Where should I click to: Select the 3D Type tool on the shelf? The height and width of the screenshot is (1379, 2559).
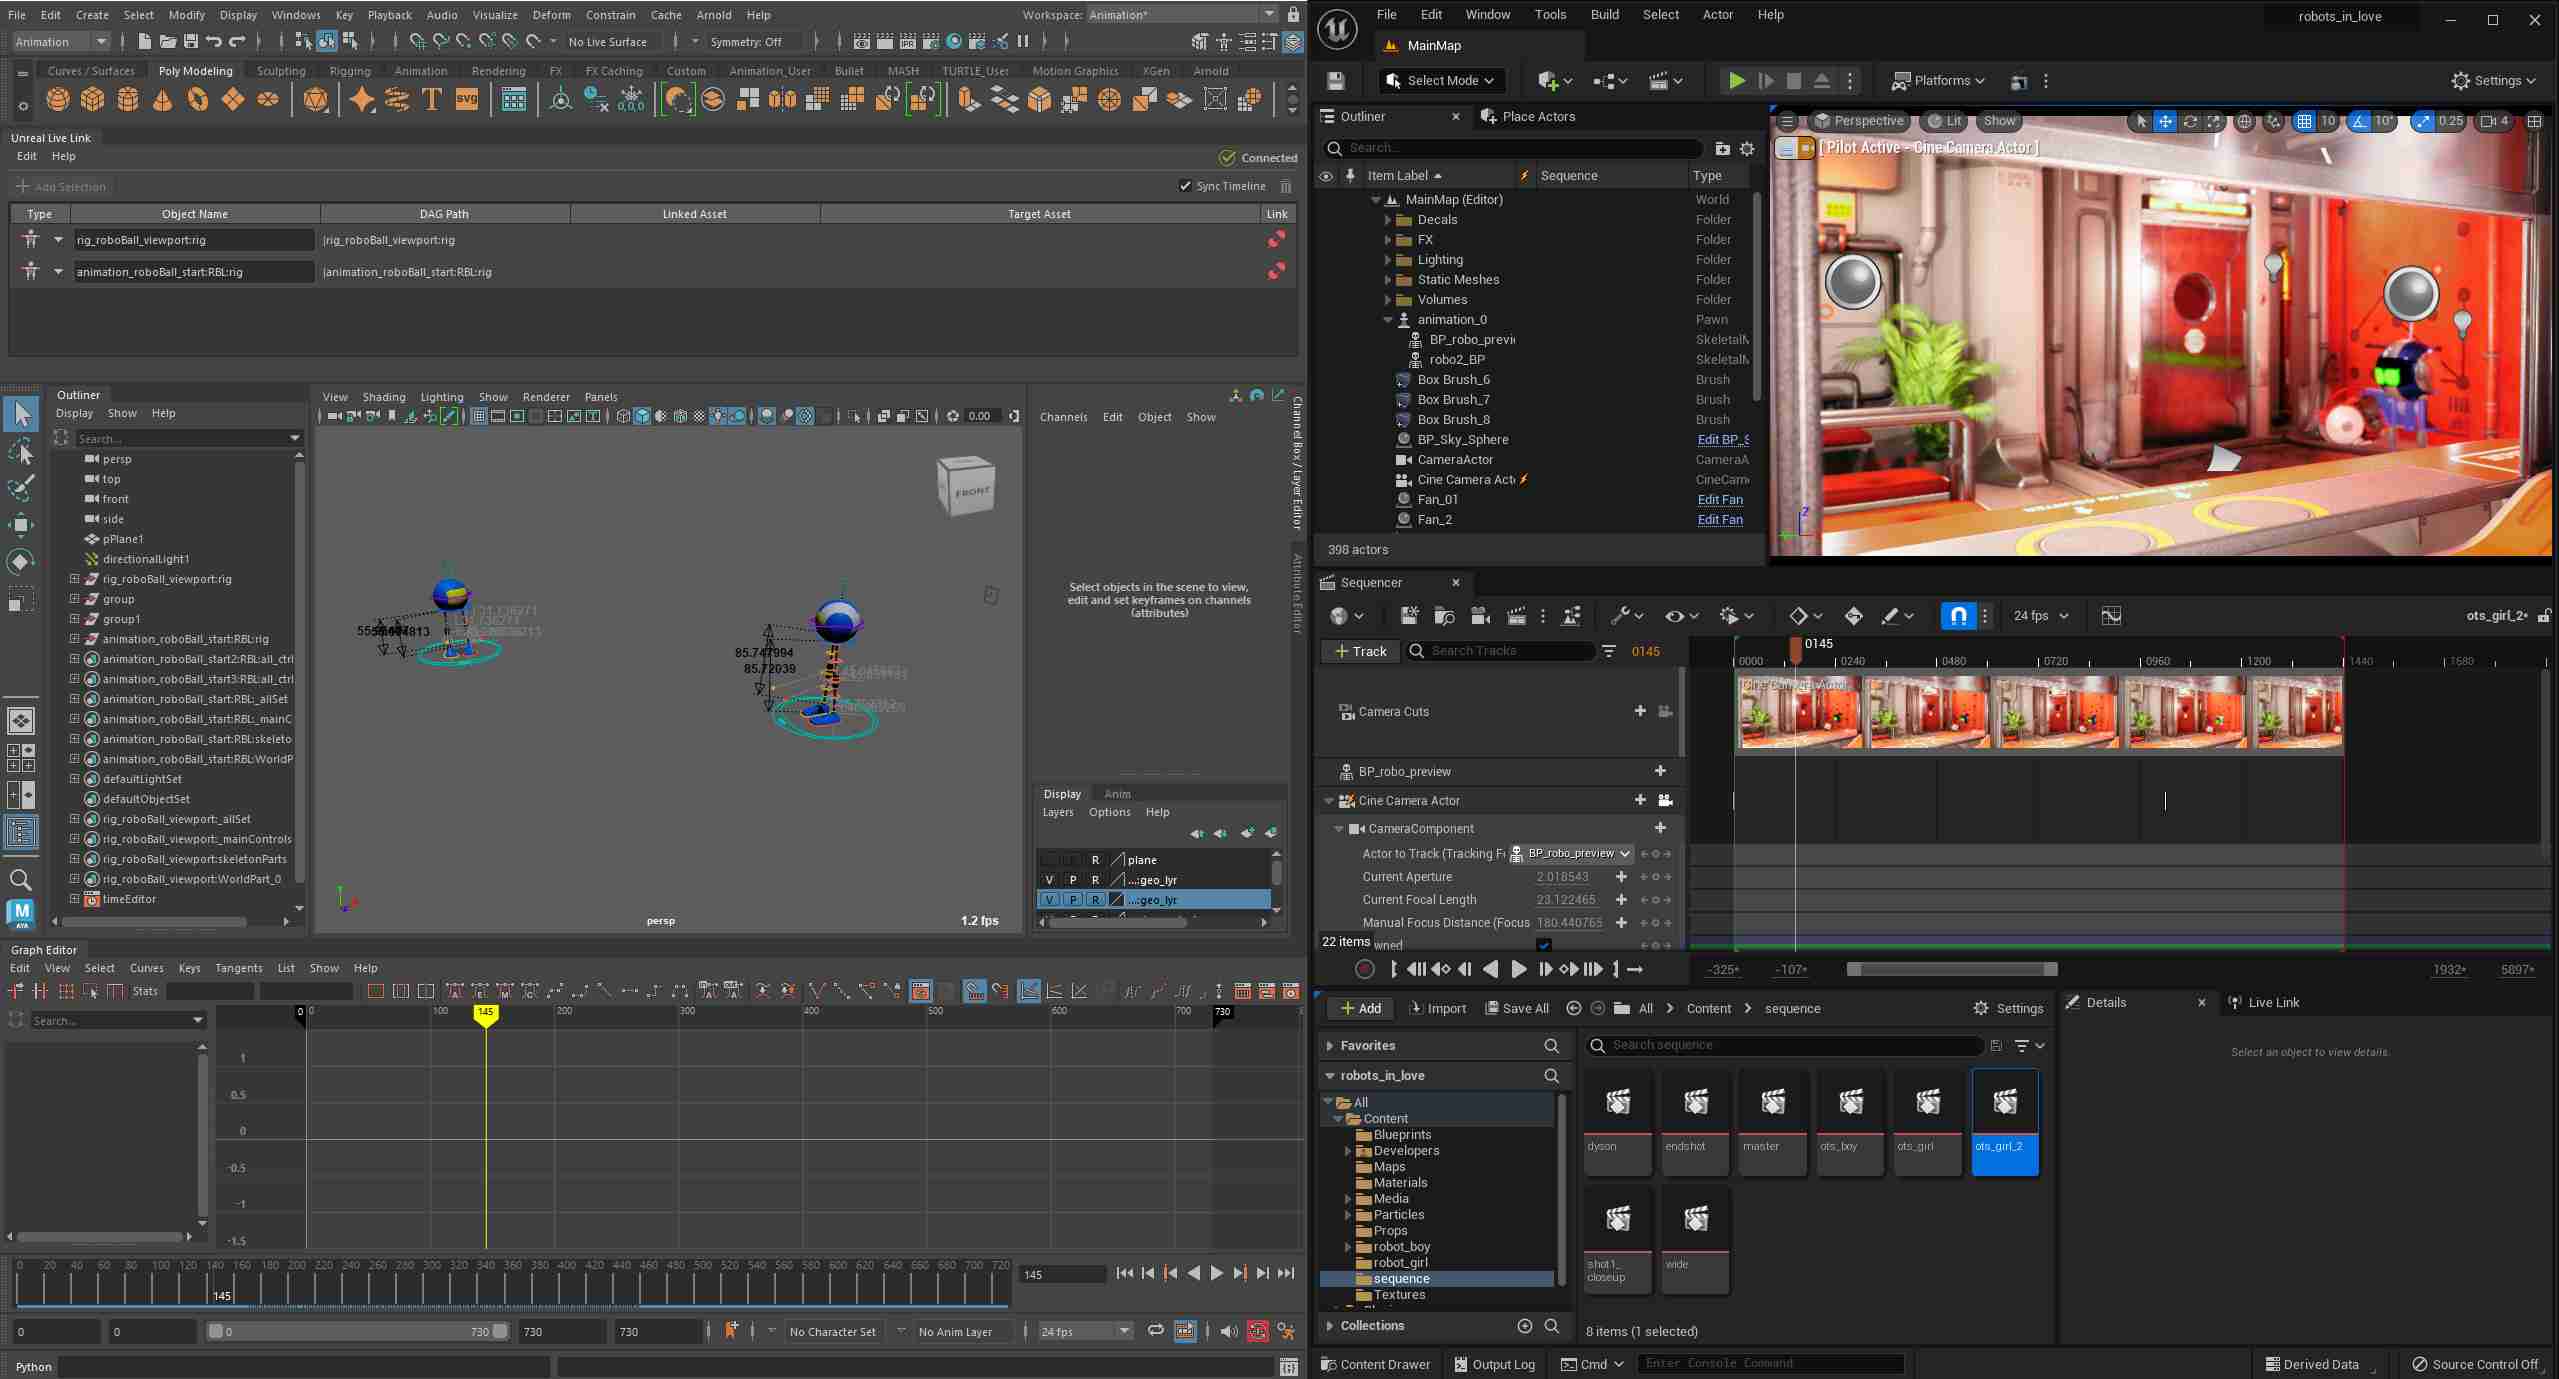(x=432, y=99)
